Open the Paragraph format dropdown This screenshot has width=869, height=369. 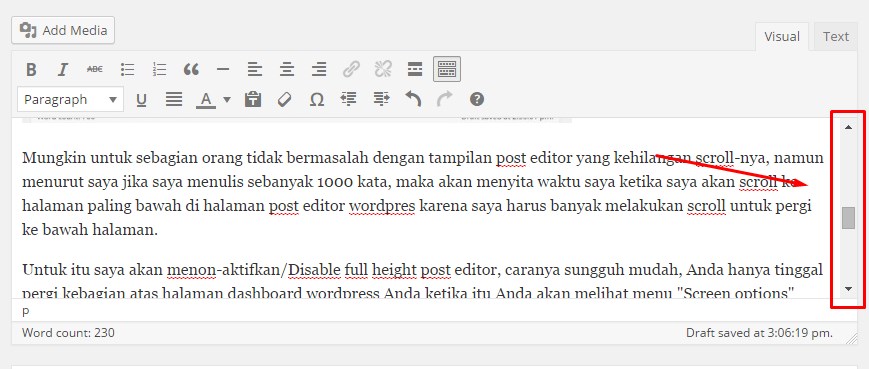click(70, 100)
